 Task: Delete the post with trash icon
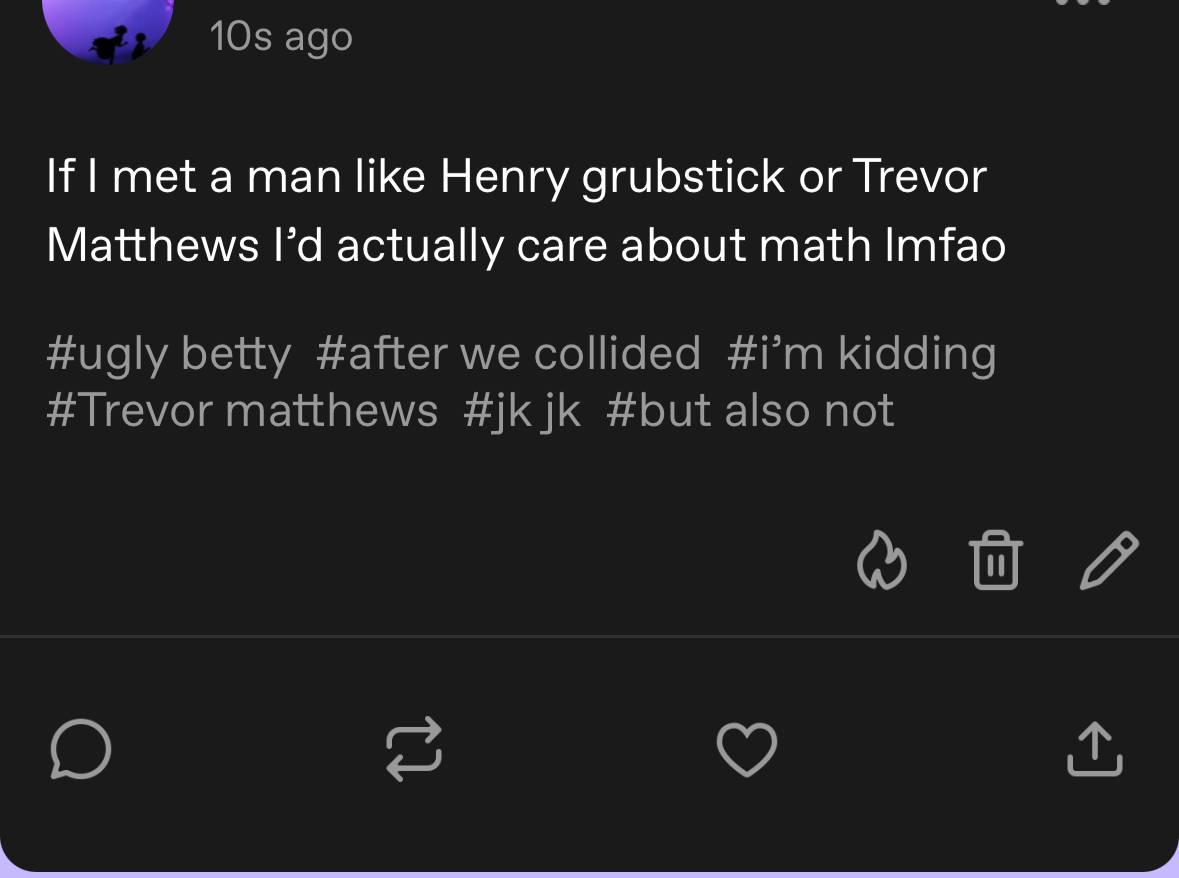point(996,560)
